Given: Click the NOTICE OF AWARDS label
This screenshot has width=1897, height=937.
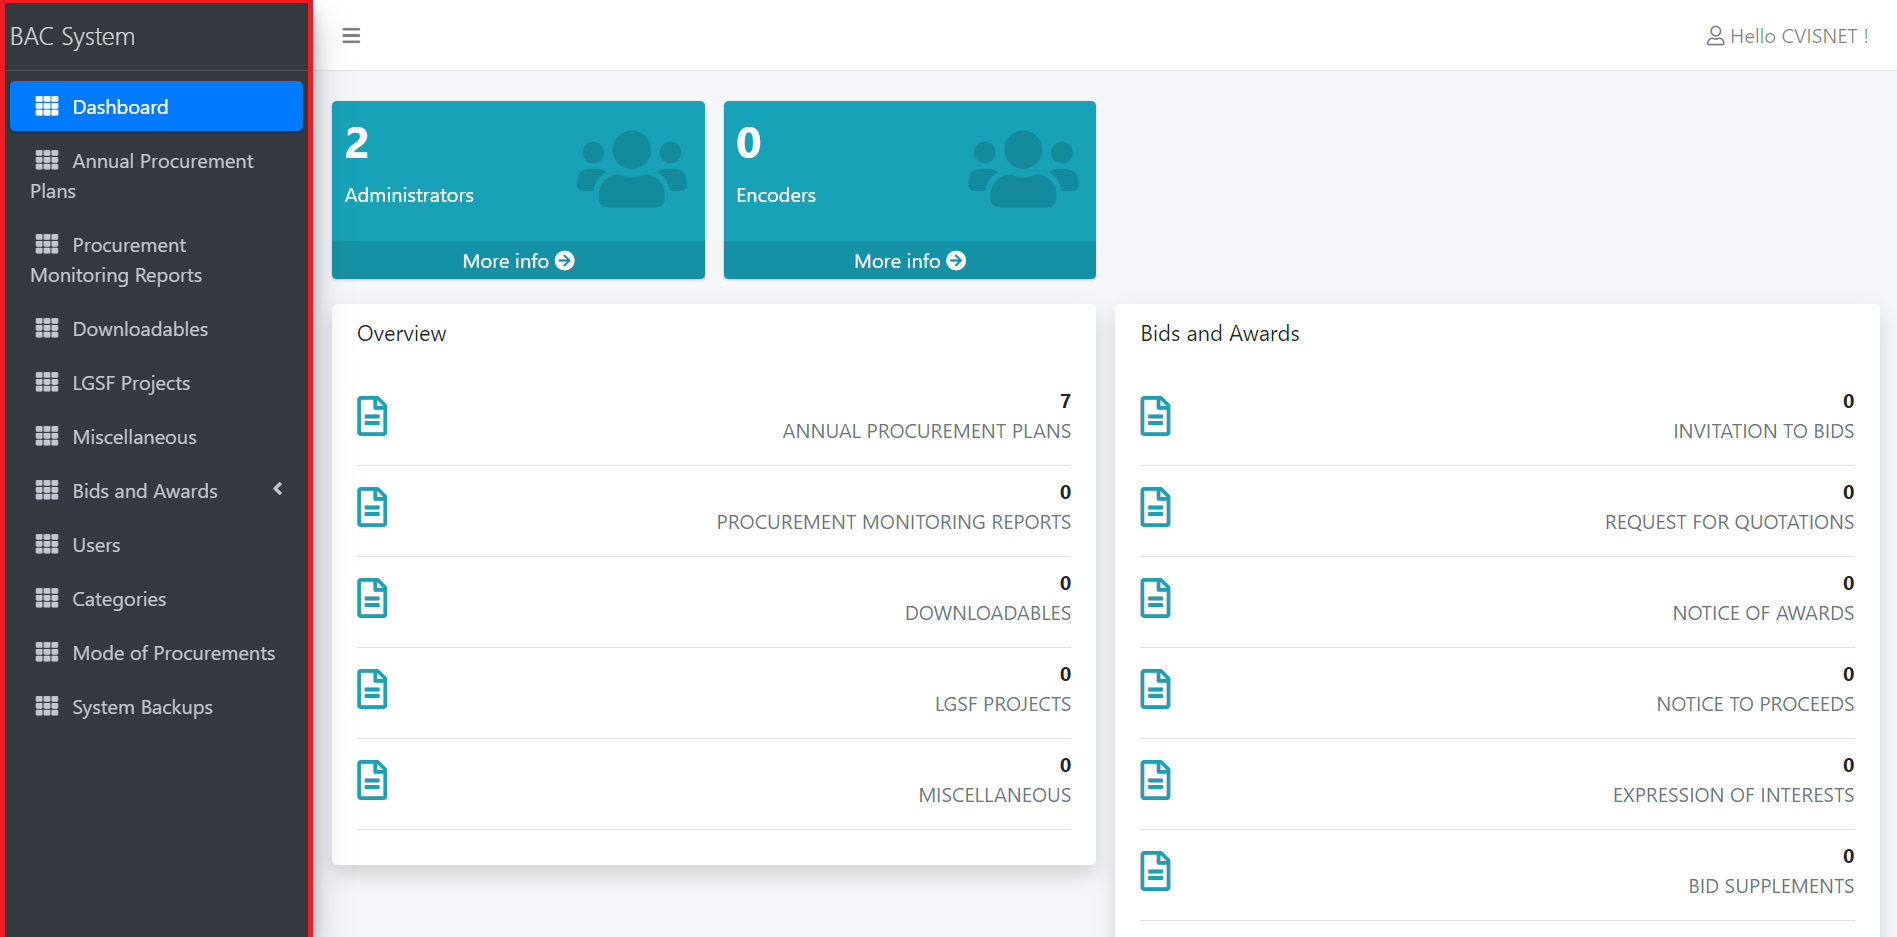Looking at the screenshot, I should click(1764, 613).
